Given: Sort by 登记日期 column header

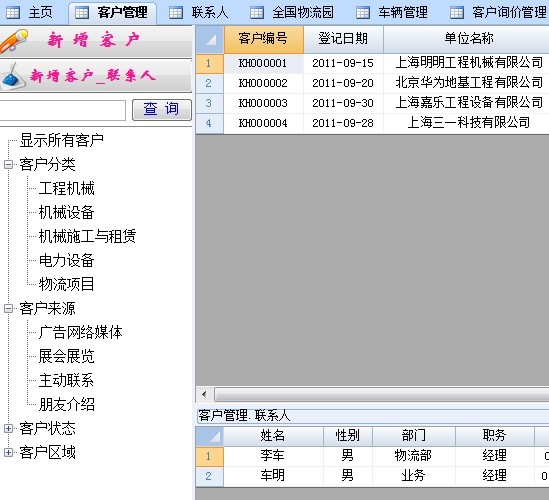Looking at the screenshot, I should coord(343,39).
